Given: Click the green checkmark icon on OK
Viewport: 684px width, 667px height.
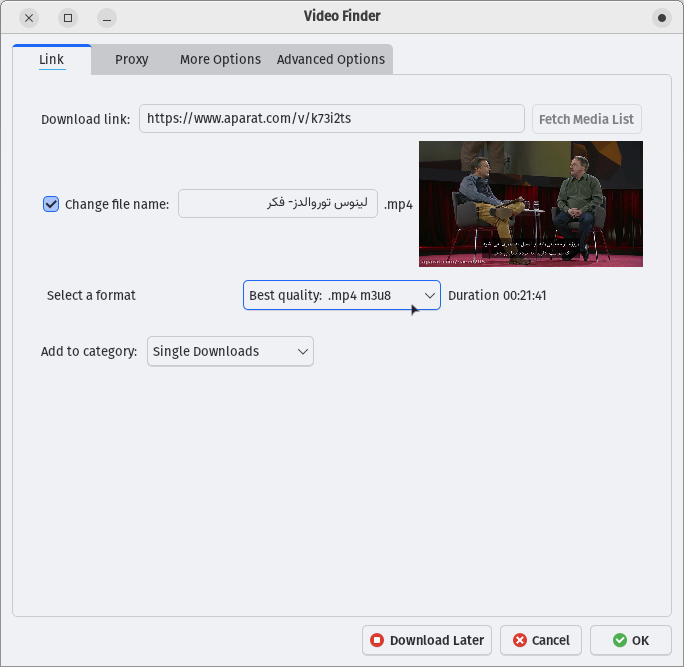Looking at the screenshot, I should pos(619,640).
